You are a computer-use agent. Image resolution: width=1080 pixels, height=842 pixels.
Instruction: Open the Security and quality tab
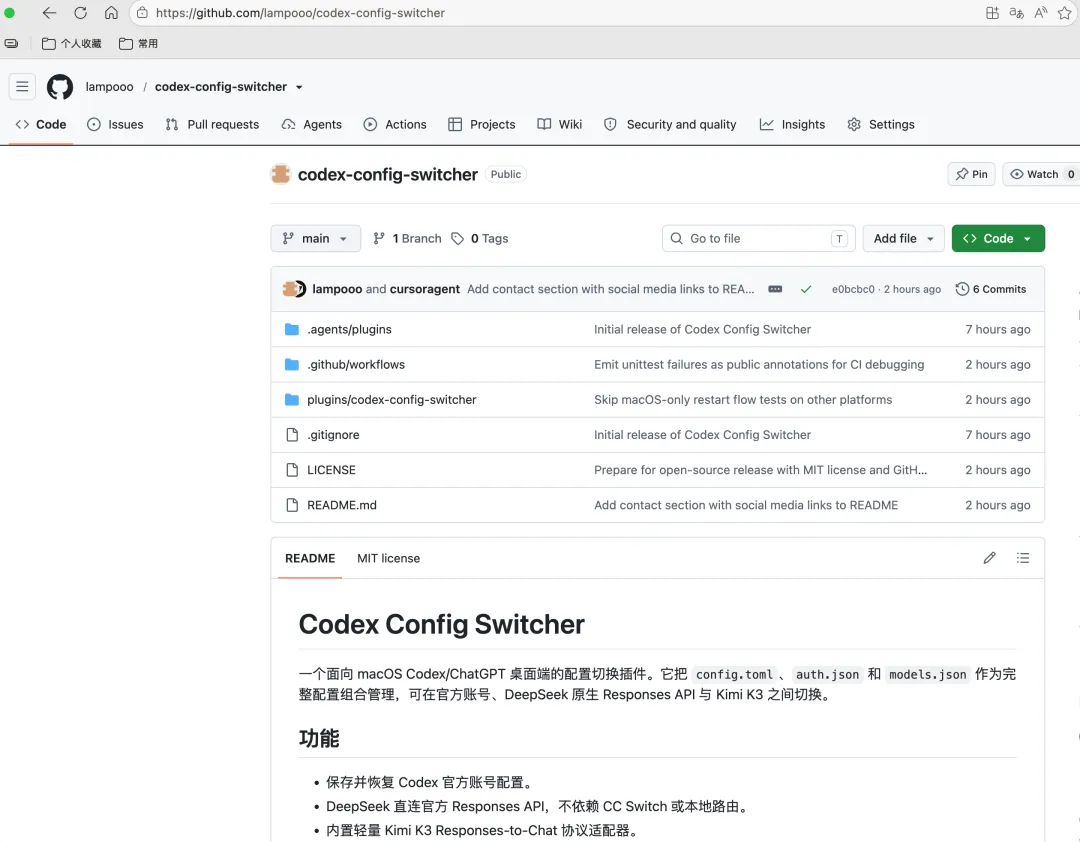(x=669, y=124)
